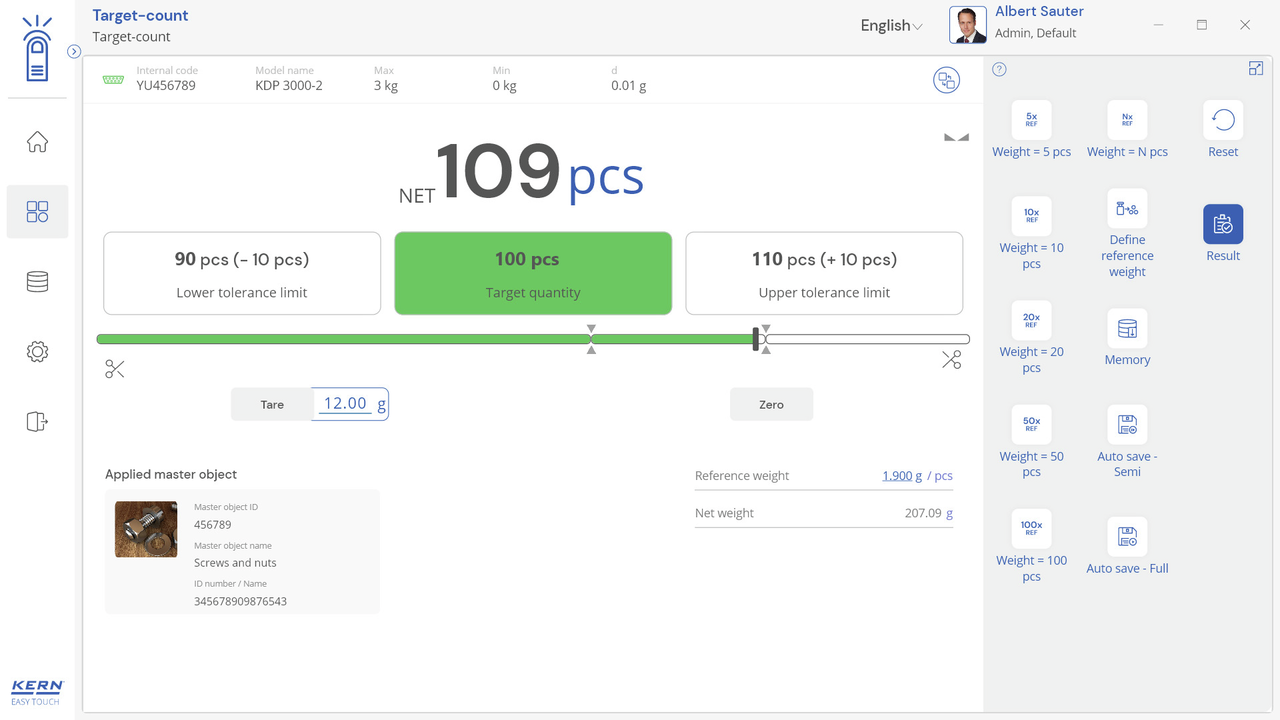Open the Memory database icon
Image resolution: width=1280 pixels, height=720 pixels.
coord(1127,329)
